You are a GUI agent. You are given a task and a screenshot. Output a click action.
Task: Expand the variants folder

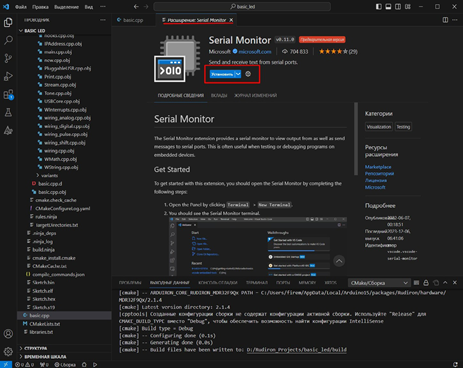(49, 175)
